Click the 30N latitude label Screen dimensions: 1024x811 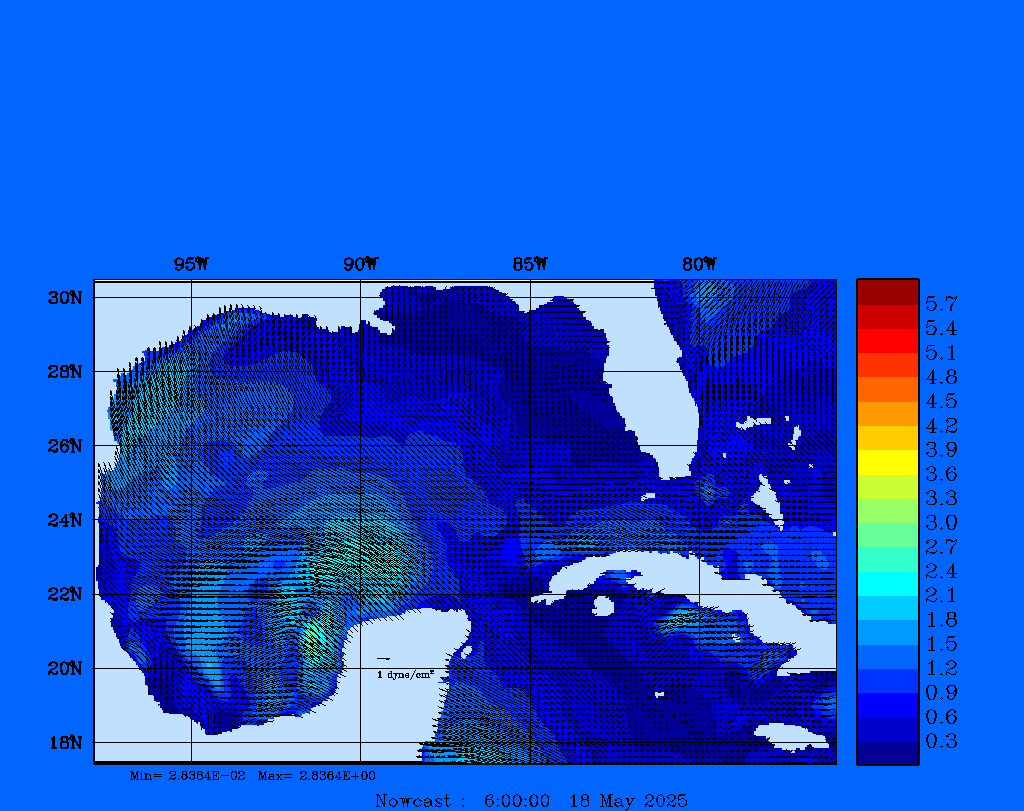[64, 297]
